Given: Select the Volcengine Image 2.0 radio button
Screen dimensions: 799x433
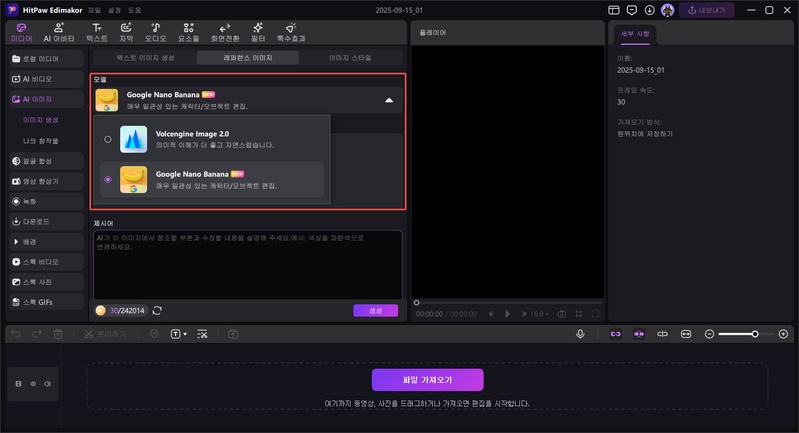Looking at the screenshot, I should point(108,139).
